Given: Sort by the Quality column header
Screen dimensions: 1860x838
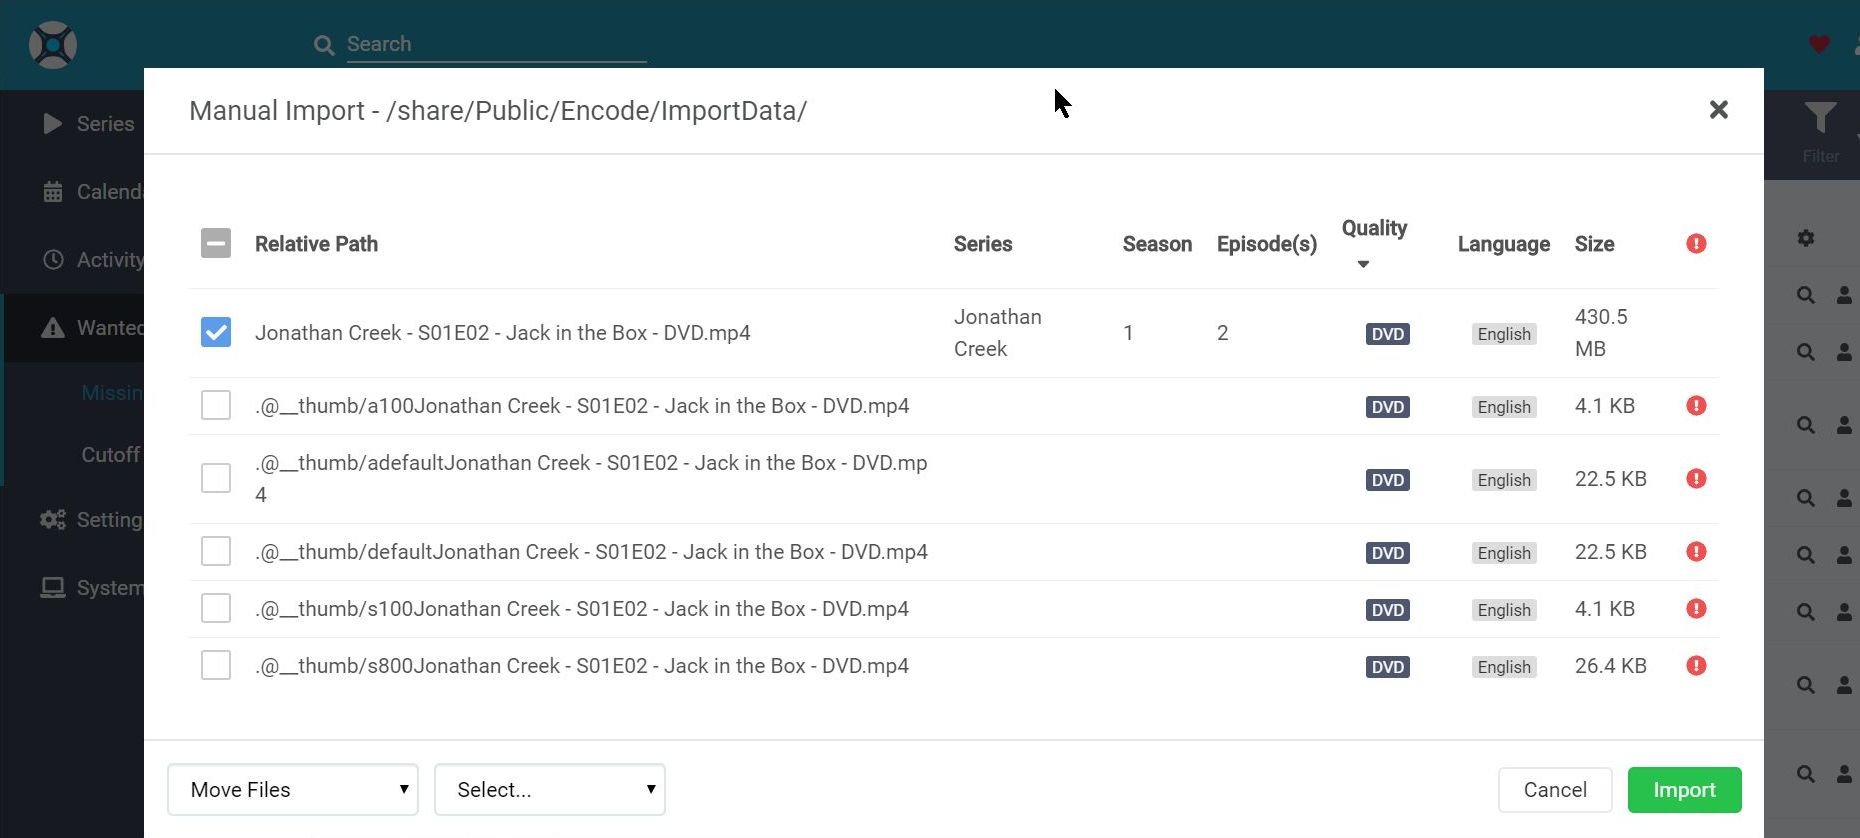Looking at the screenshot, I should point(1374,229).
